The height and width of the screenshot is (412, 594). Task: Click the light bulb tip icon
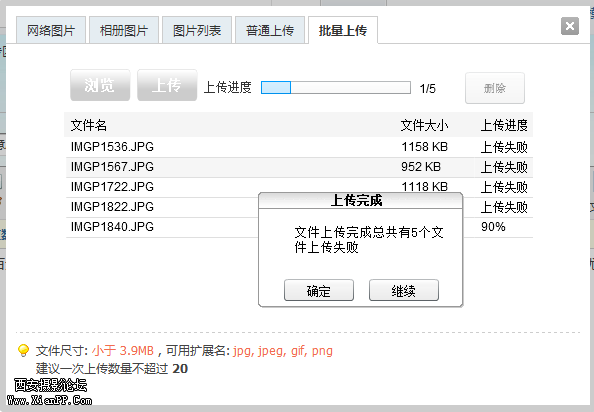point(23,350)
